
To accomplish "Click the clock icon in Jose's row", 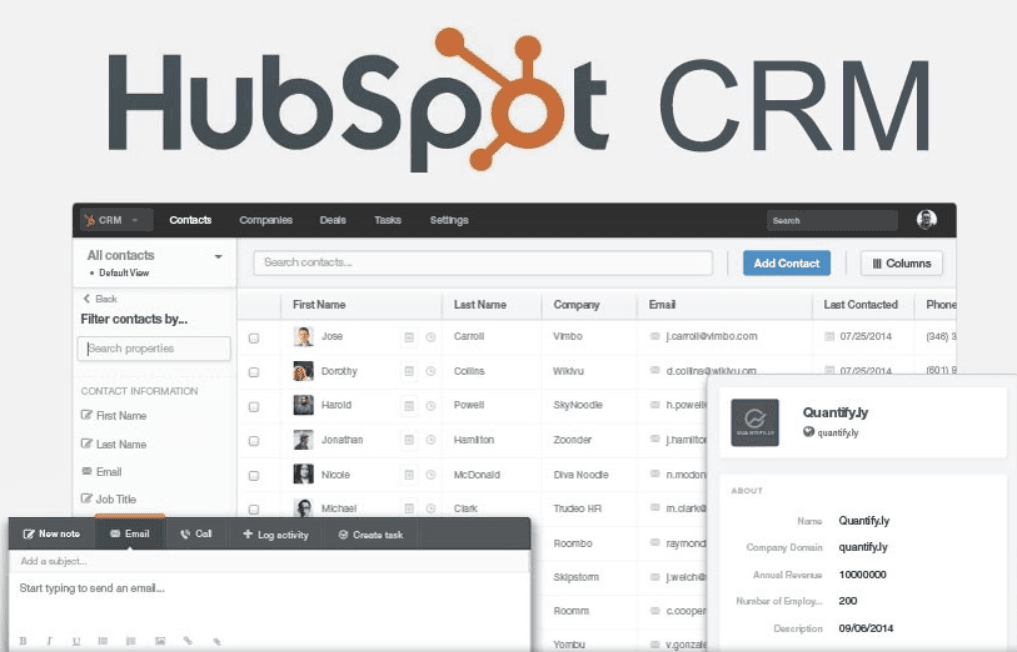I will click(x=431, y=338).
